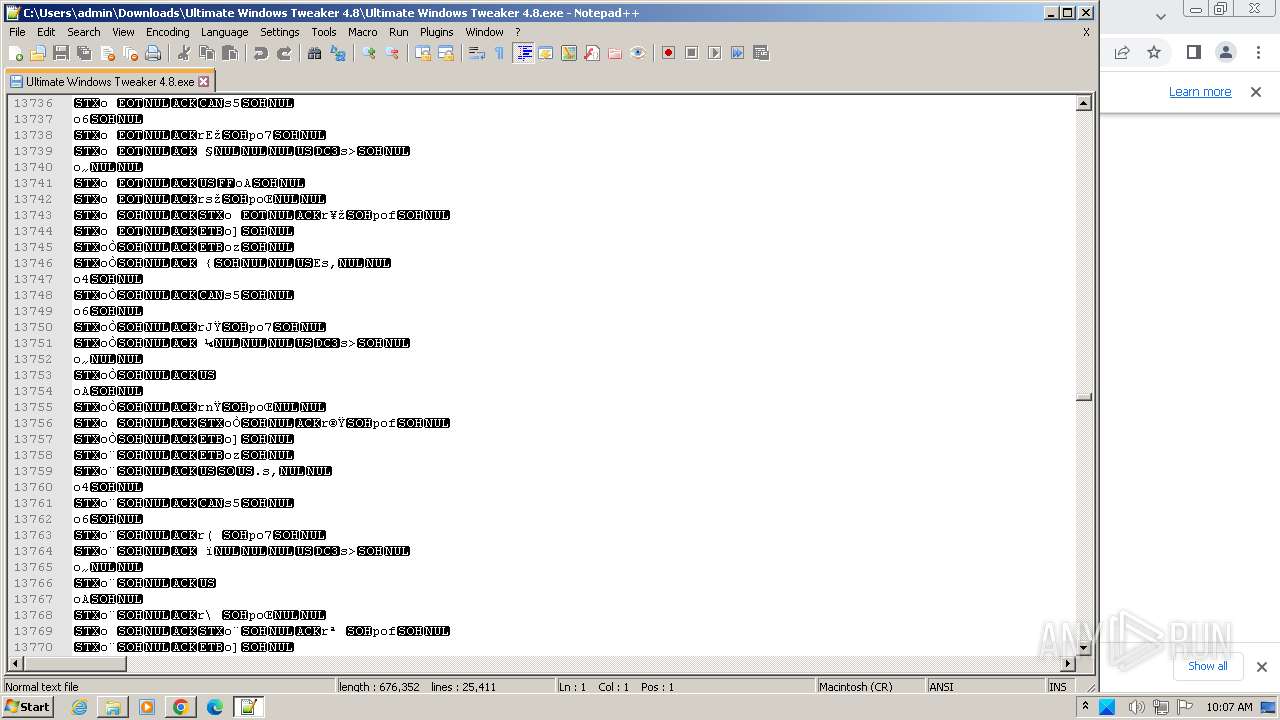Click the Open file toolbar icon
Image resolution: width=1280 pixels, height=720 pixels.
coord(38,53)
